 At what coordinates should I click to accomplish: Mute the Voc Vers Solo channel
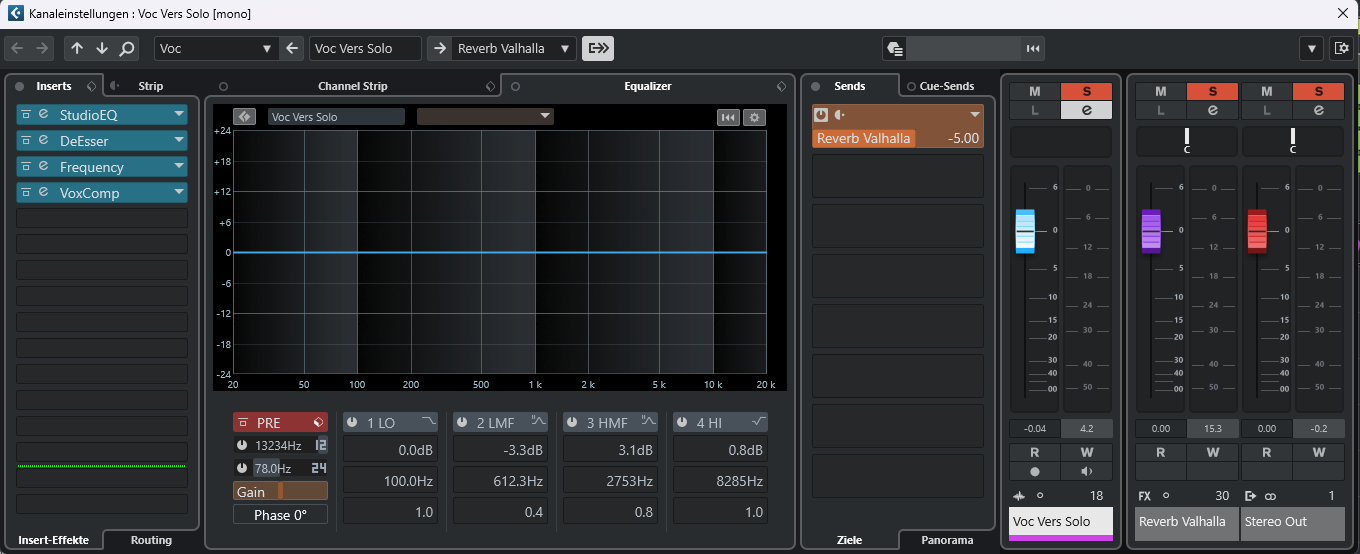(1034, 92)
